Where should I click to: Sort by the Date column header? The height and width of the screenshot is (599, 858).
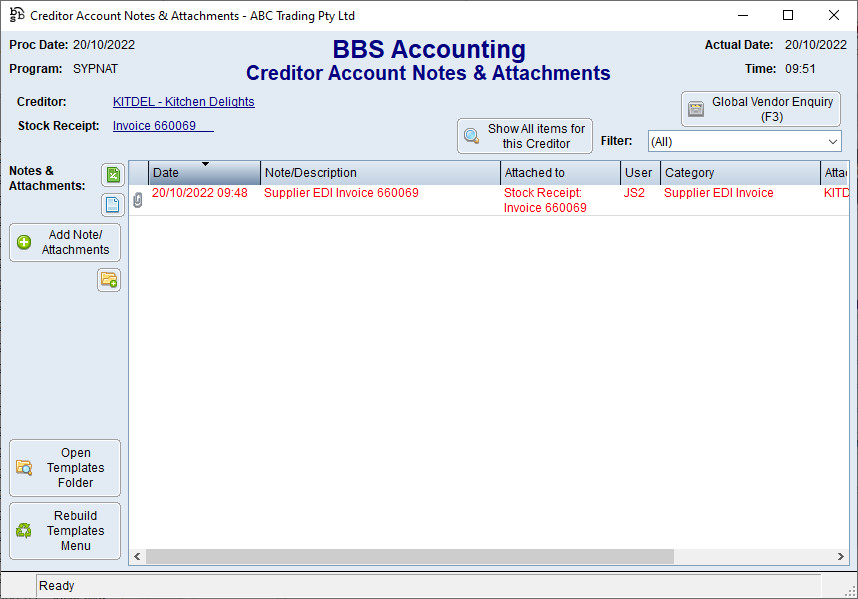pos(204,173)
